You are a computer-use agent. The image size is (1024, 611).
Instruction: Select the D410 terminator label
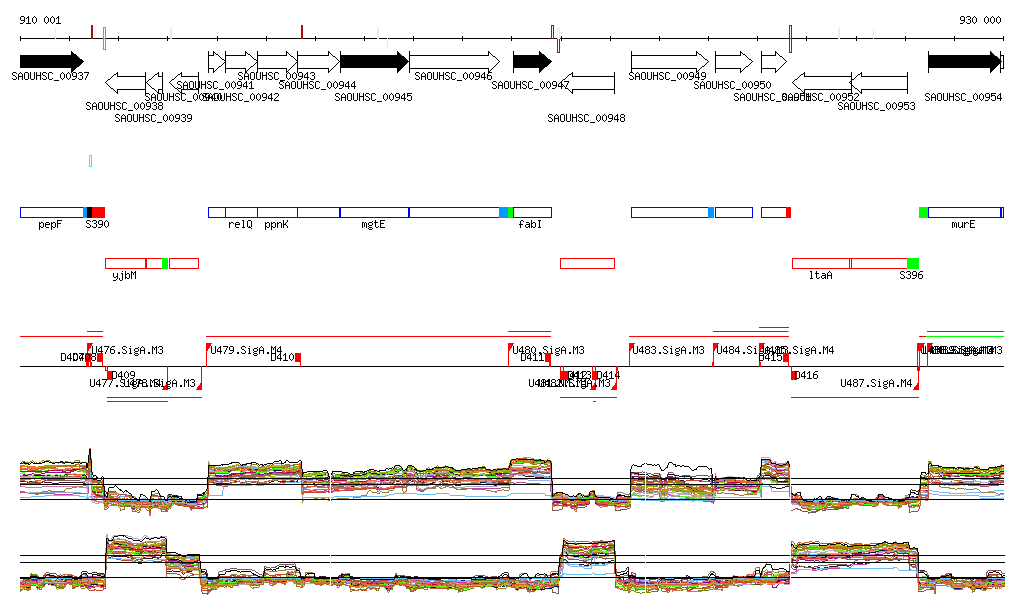[282, 357]
